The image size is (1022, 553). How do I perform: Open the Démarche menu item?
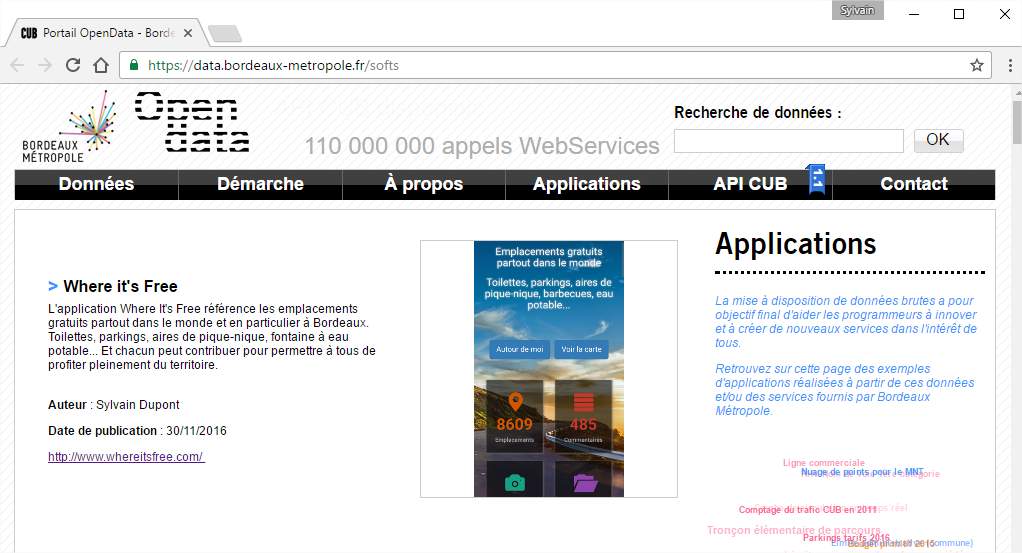tap(260, 185)
